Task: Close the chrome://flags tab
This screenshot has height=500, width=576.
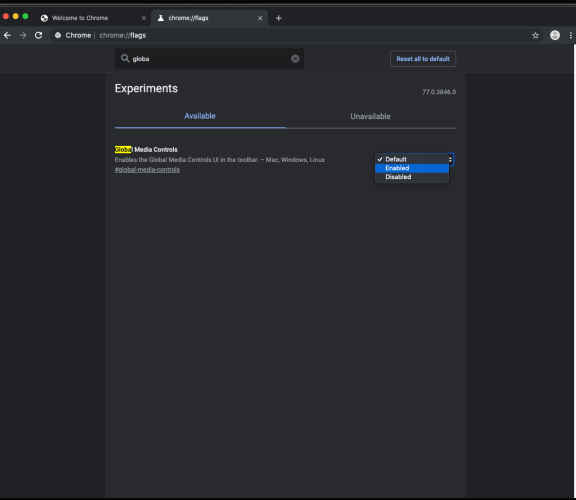Action: click(260, 18)
